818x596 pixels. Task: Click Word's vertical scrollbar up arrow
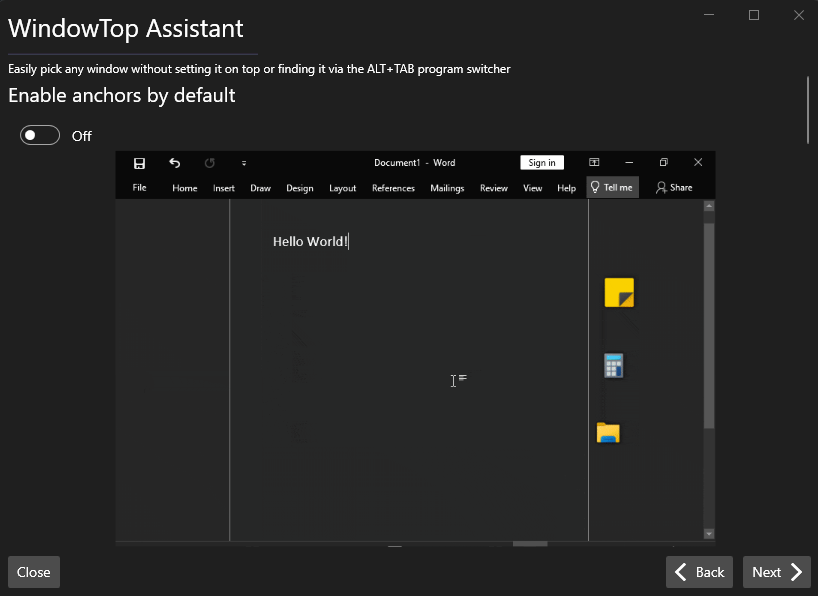pos(708,206)
